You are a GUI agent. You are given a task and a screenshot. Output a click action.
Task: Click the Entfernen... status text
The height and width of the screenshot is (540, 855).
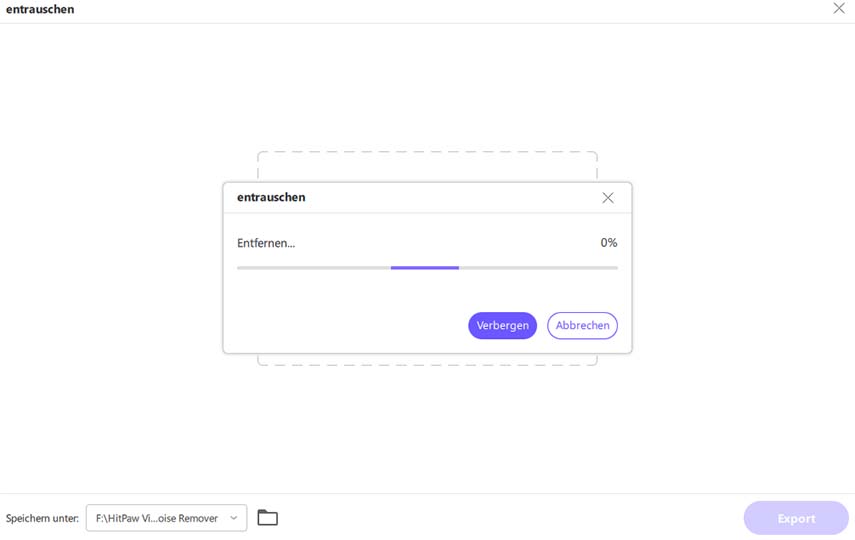pos(266,243)
